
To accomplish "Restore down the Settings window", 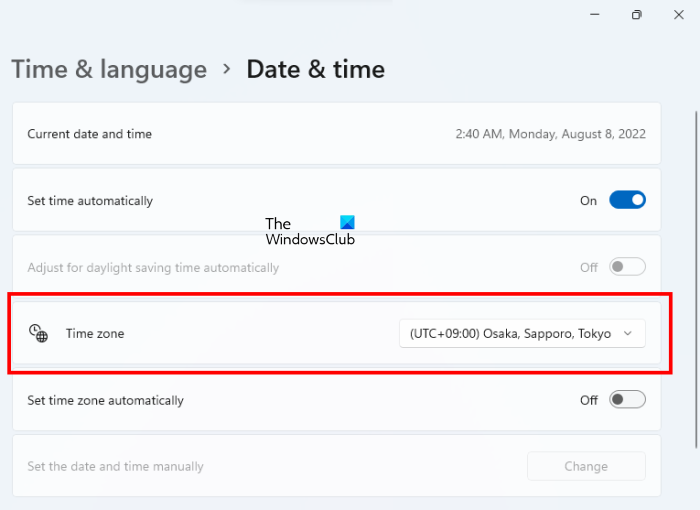I will (637, 14).
